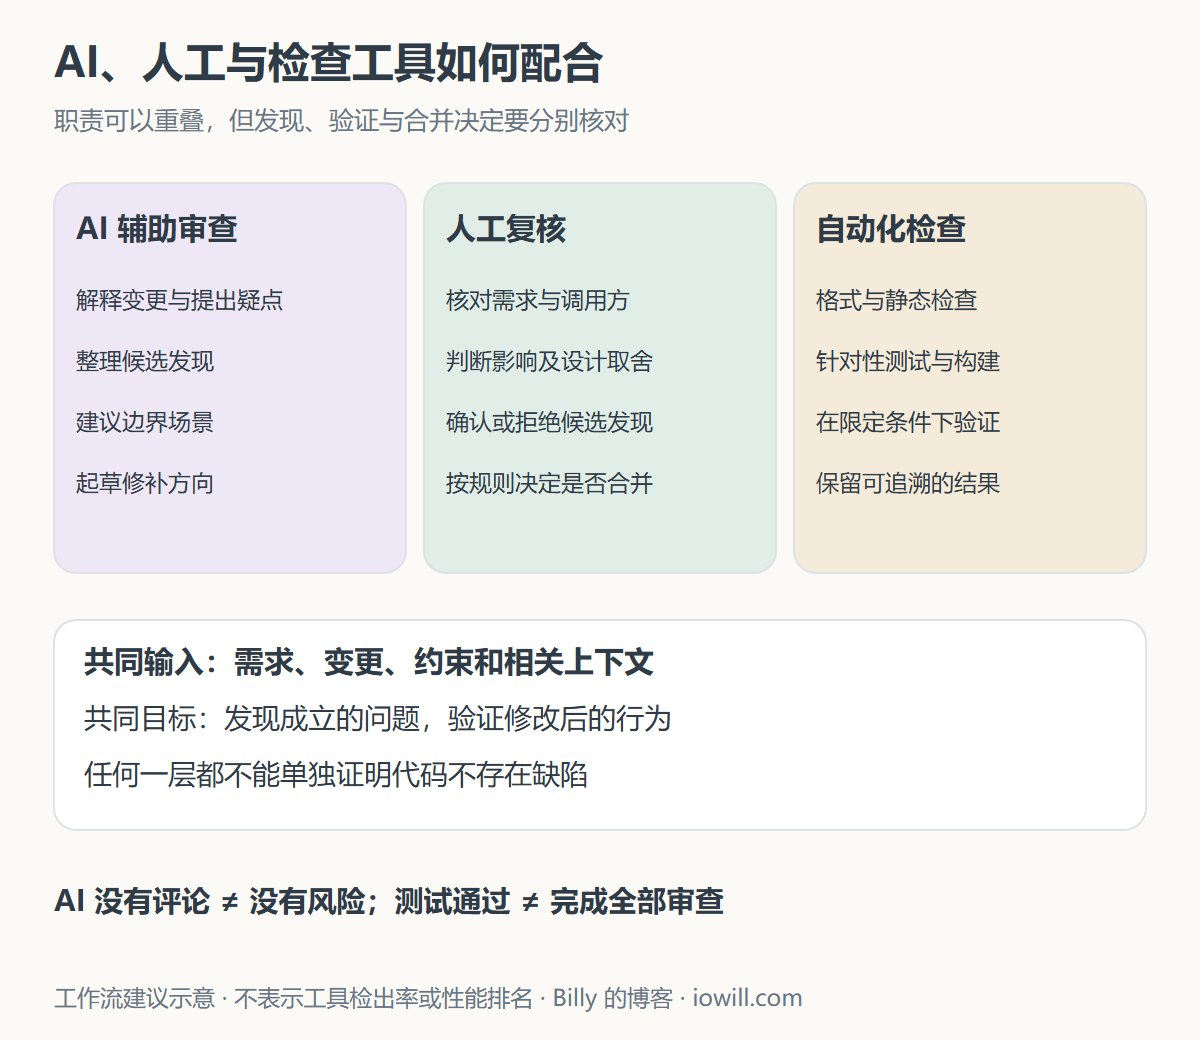The image size is (1200, 1040).
Task: Click '建议边界场景' line
Action: point(145,422)
